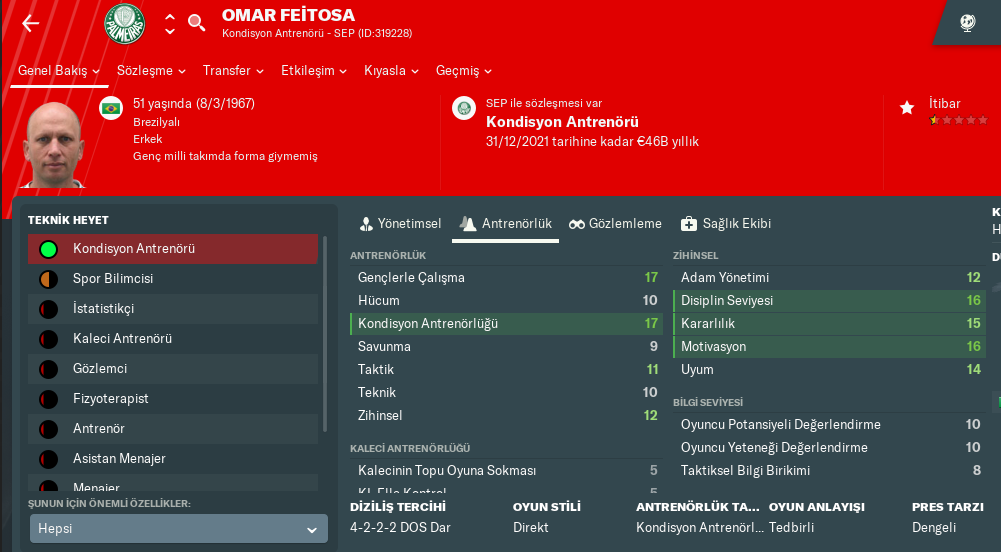Click the SEP club icon beside contract
1001x552 pixels.
click(463, 108)
